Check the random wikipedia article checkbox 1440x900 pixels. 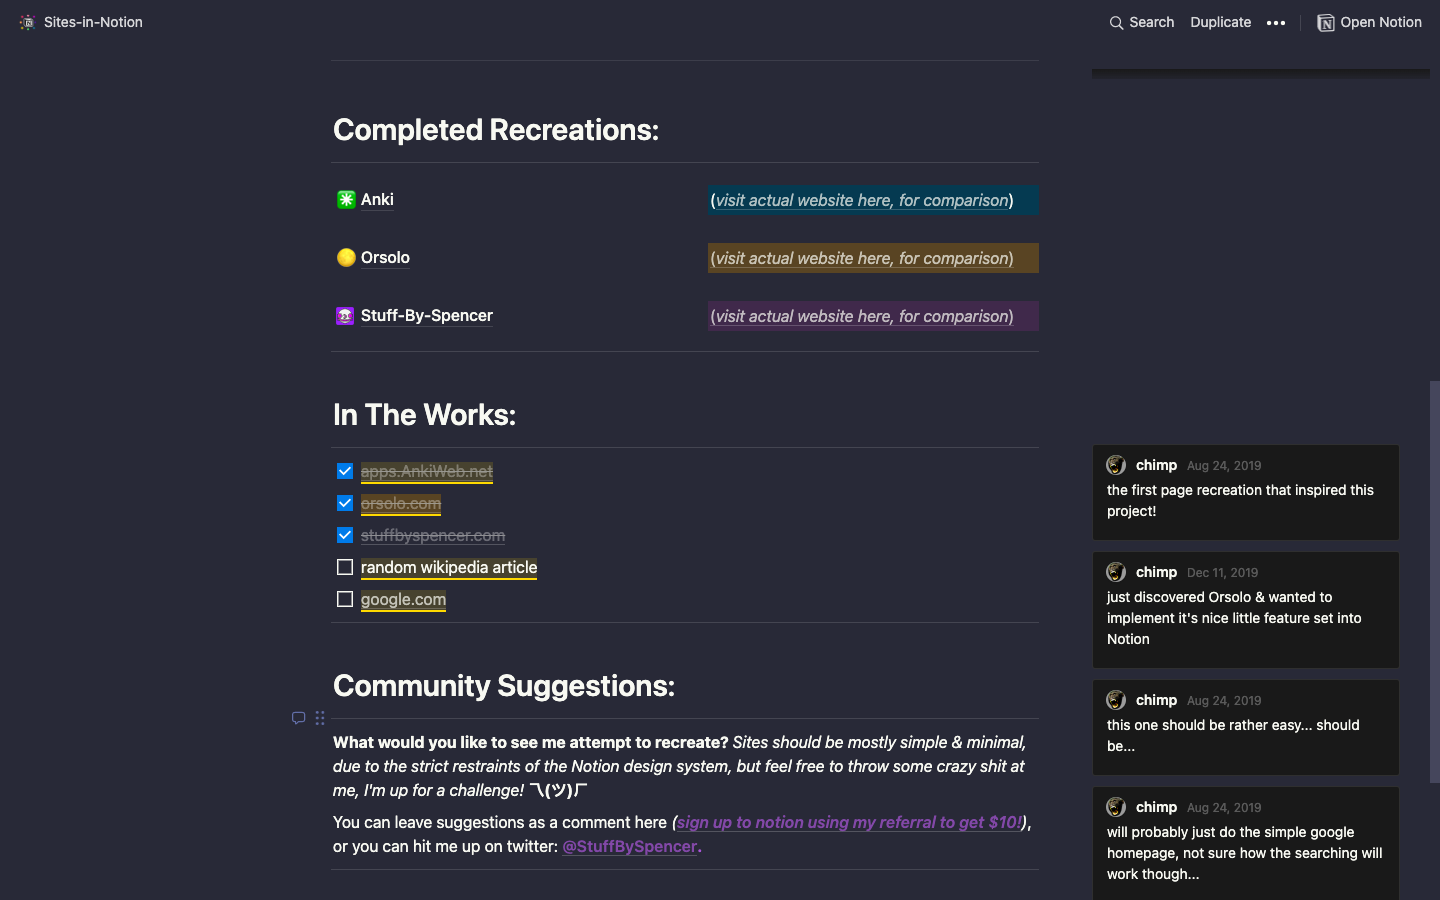coord(345,567)
